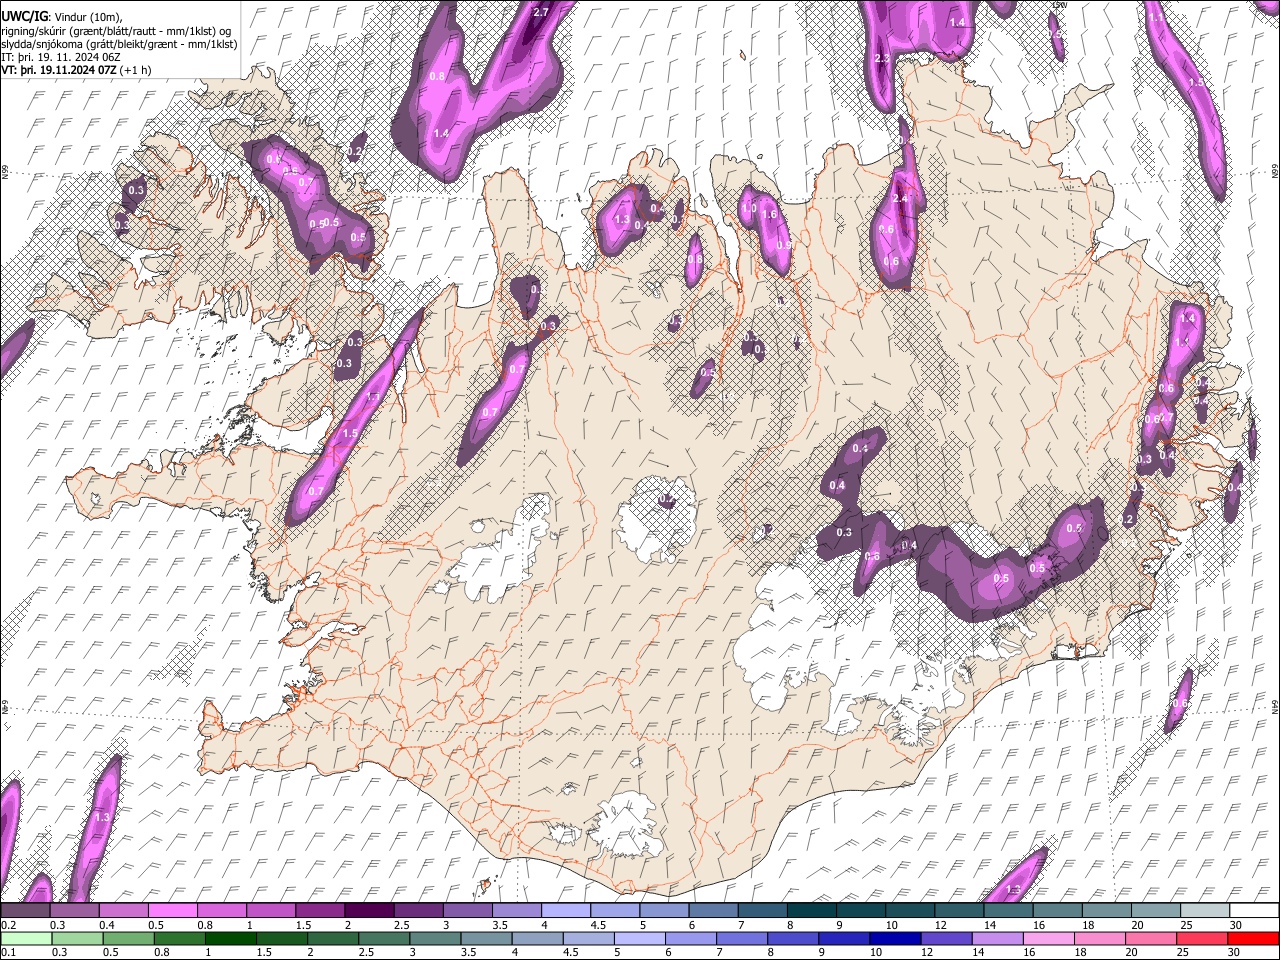Pick the bright red swatch after 30 in rain legend
The image size is (1280, 960).
coord(1253,938)
